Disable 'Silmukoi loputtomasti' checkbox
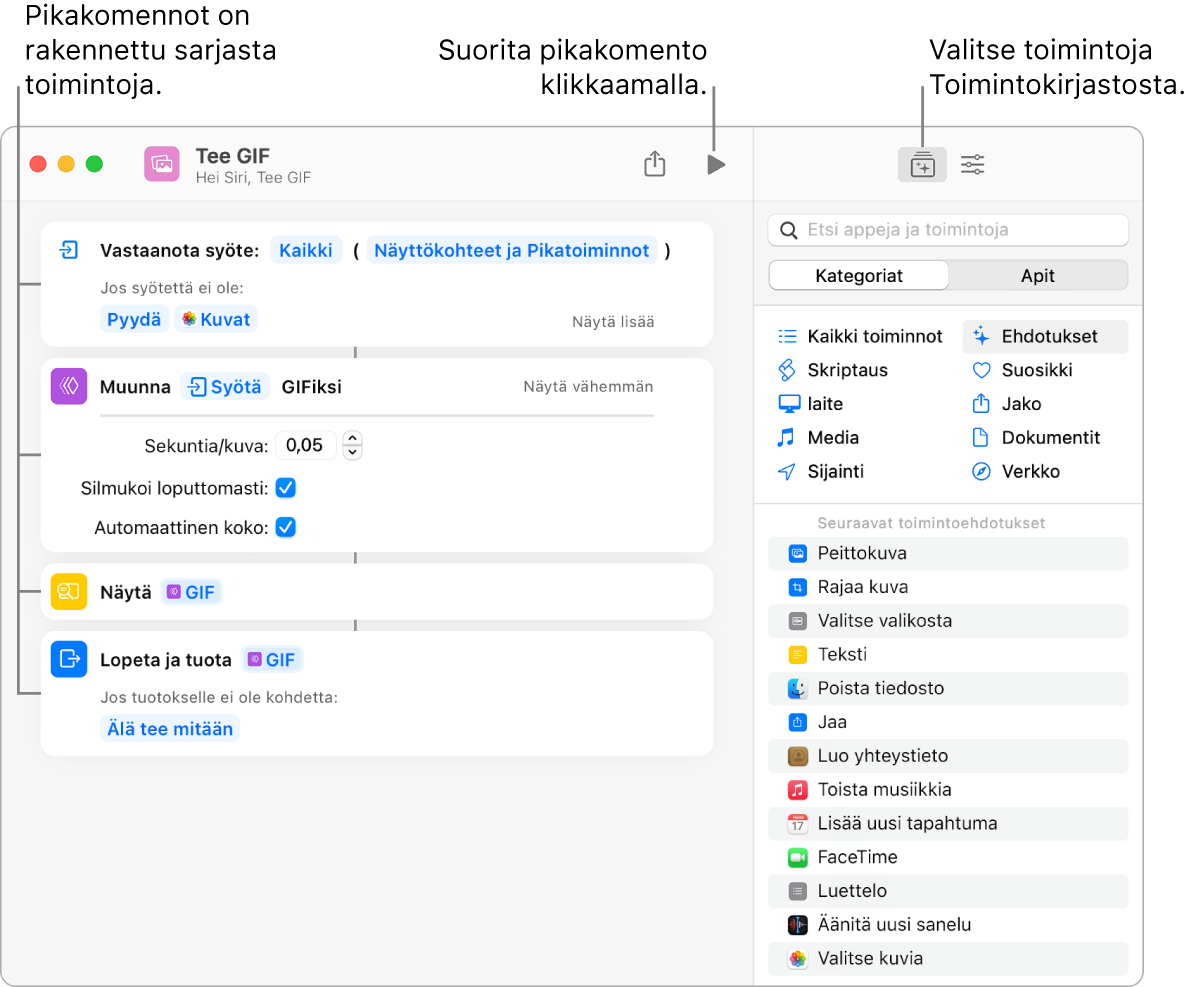 coord(285,486)
